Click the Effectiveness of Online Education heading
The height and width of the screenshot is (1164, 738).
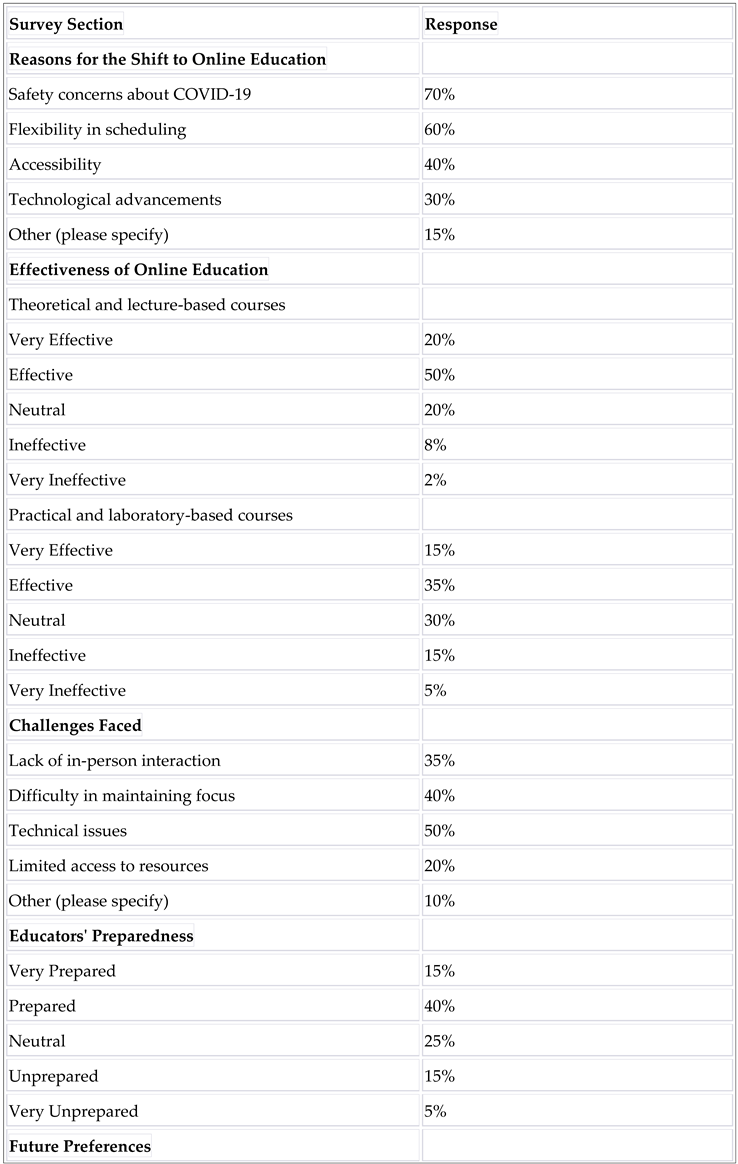(139, 270)
